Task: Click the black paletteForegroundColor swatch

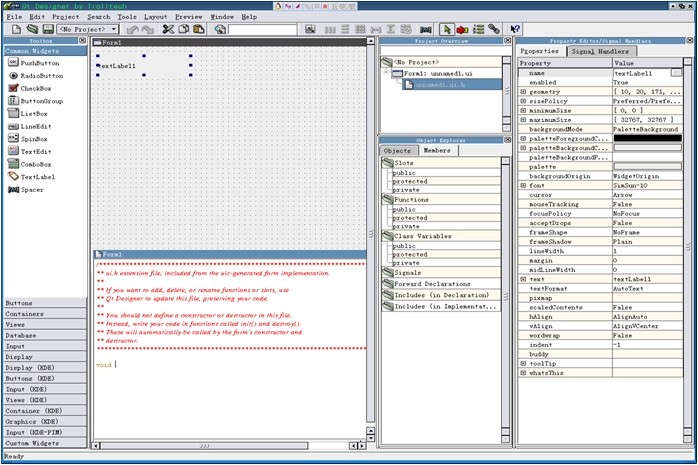Action: (647, 139)
